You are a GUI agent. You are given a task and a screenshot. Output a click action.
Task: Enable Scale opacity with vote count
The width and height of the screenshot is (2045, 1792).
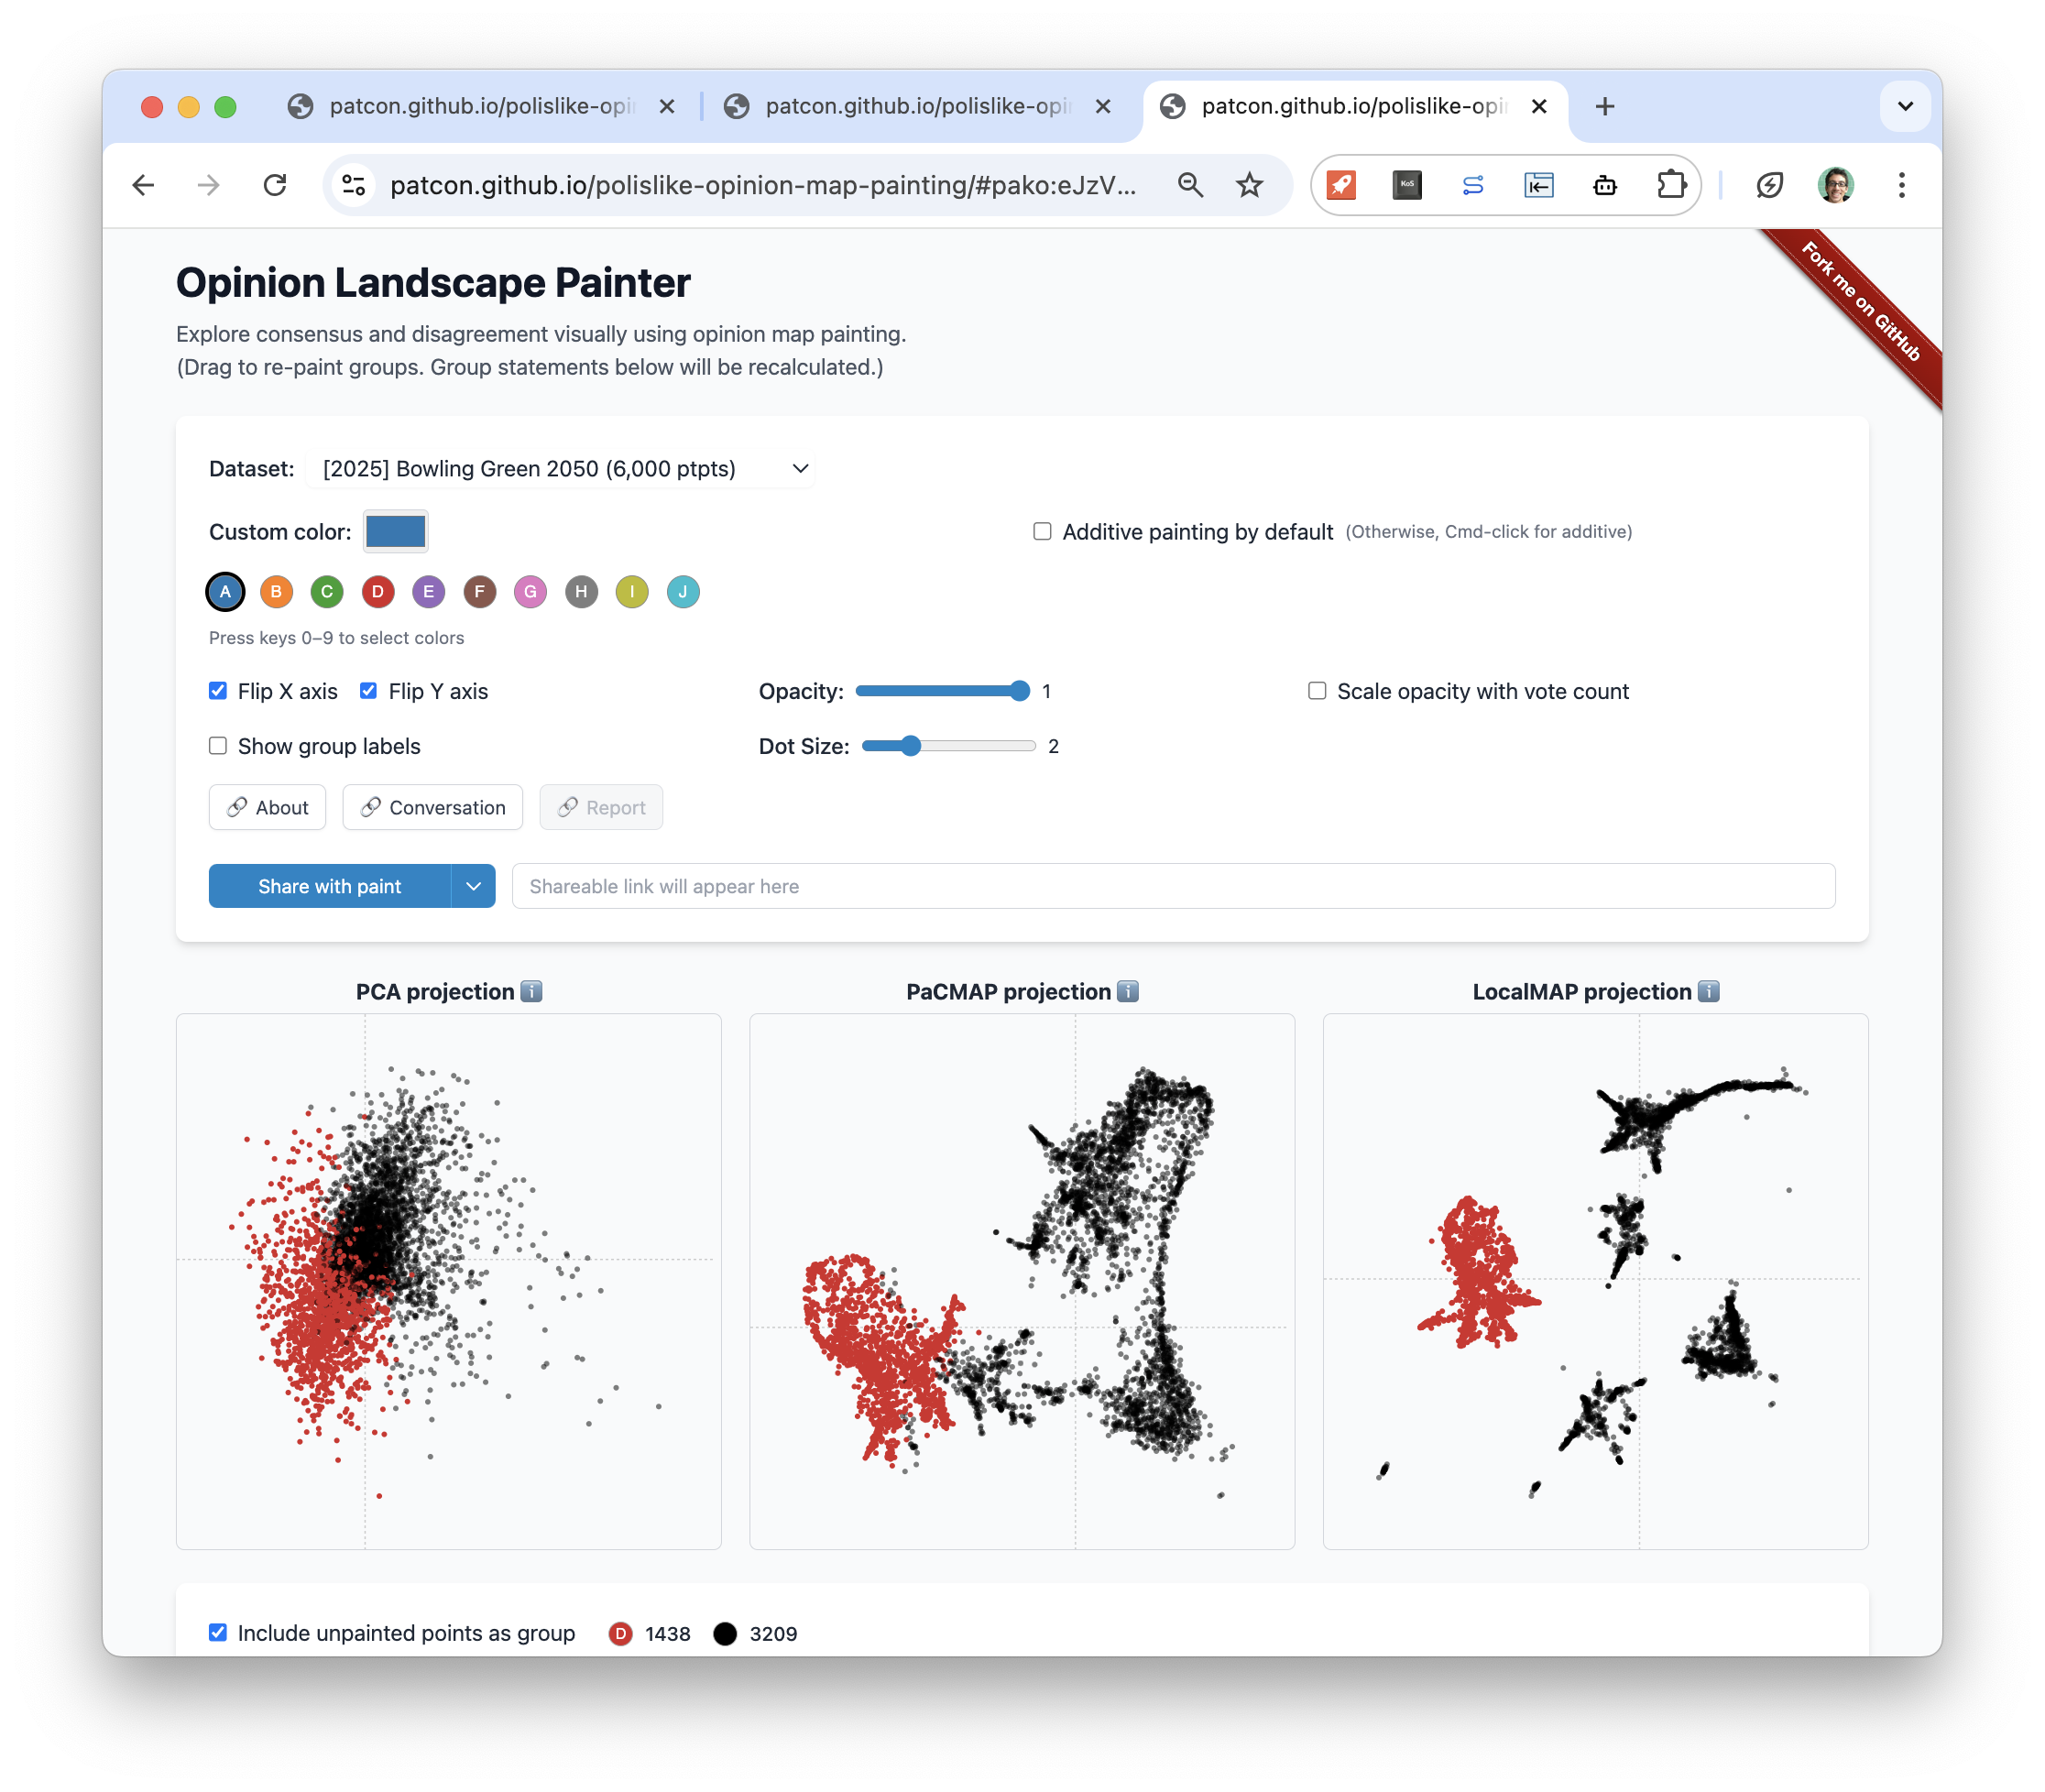tap(1317, 690)
